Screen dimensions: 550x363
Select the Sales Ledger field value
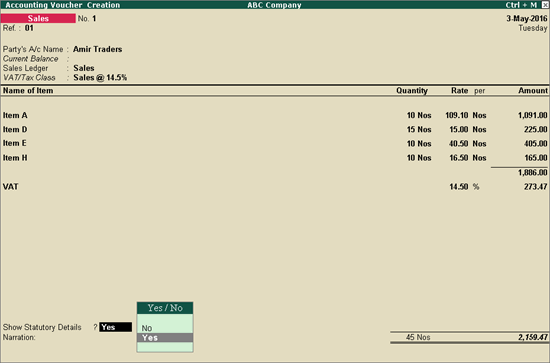[x=84, y=68]
